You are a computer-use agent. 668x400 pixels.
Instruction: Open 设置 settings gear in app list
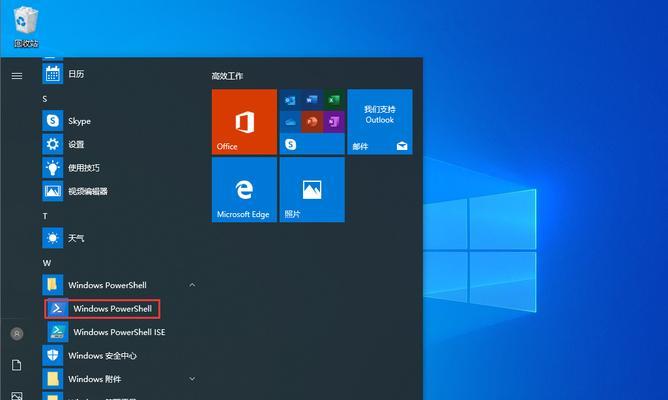53,144
